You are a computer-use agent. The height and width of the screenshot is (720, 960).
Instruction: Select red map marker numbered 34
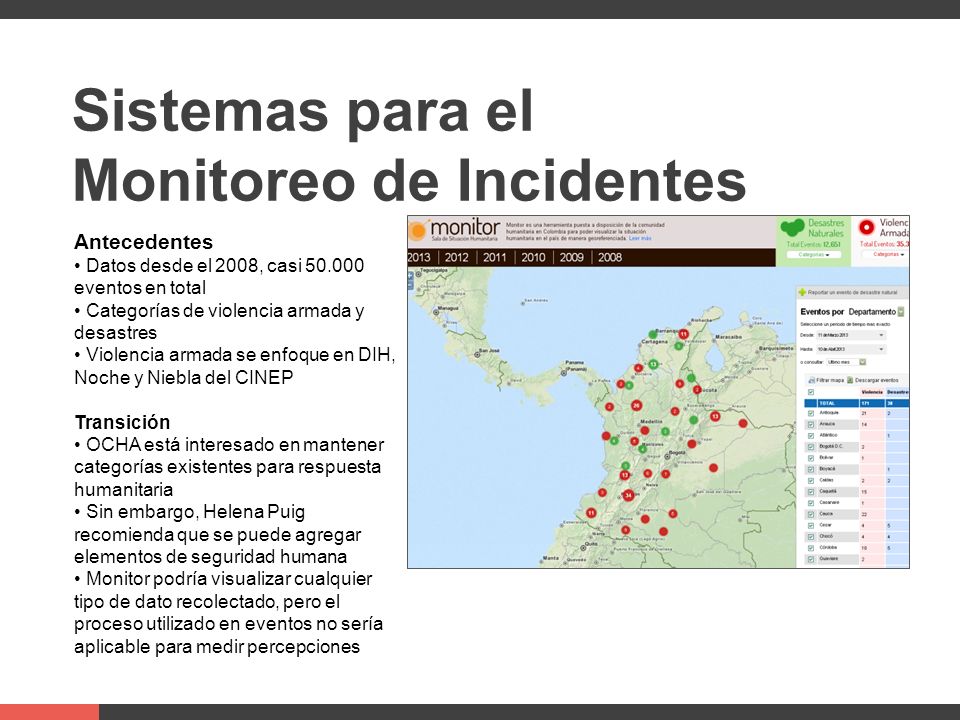[628, 495]
